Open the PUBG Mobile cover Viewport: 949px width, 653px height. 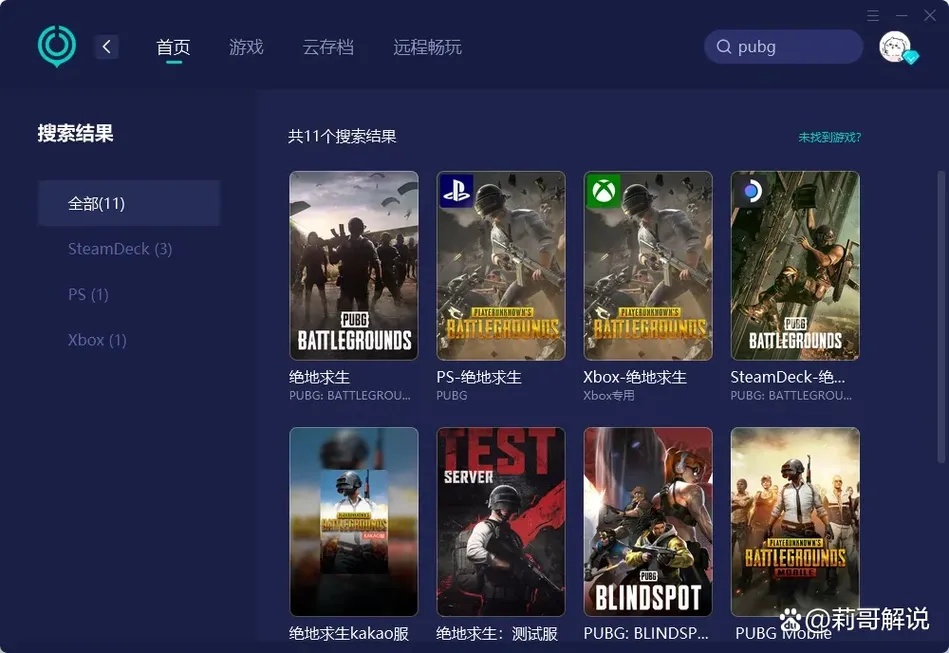point(795,522)
